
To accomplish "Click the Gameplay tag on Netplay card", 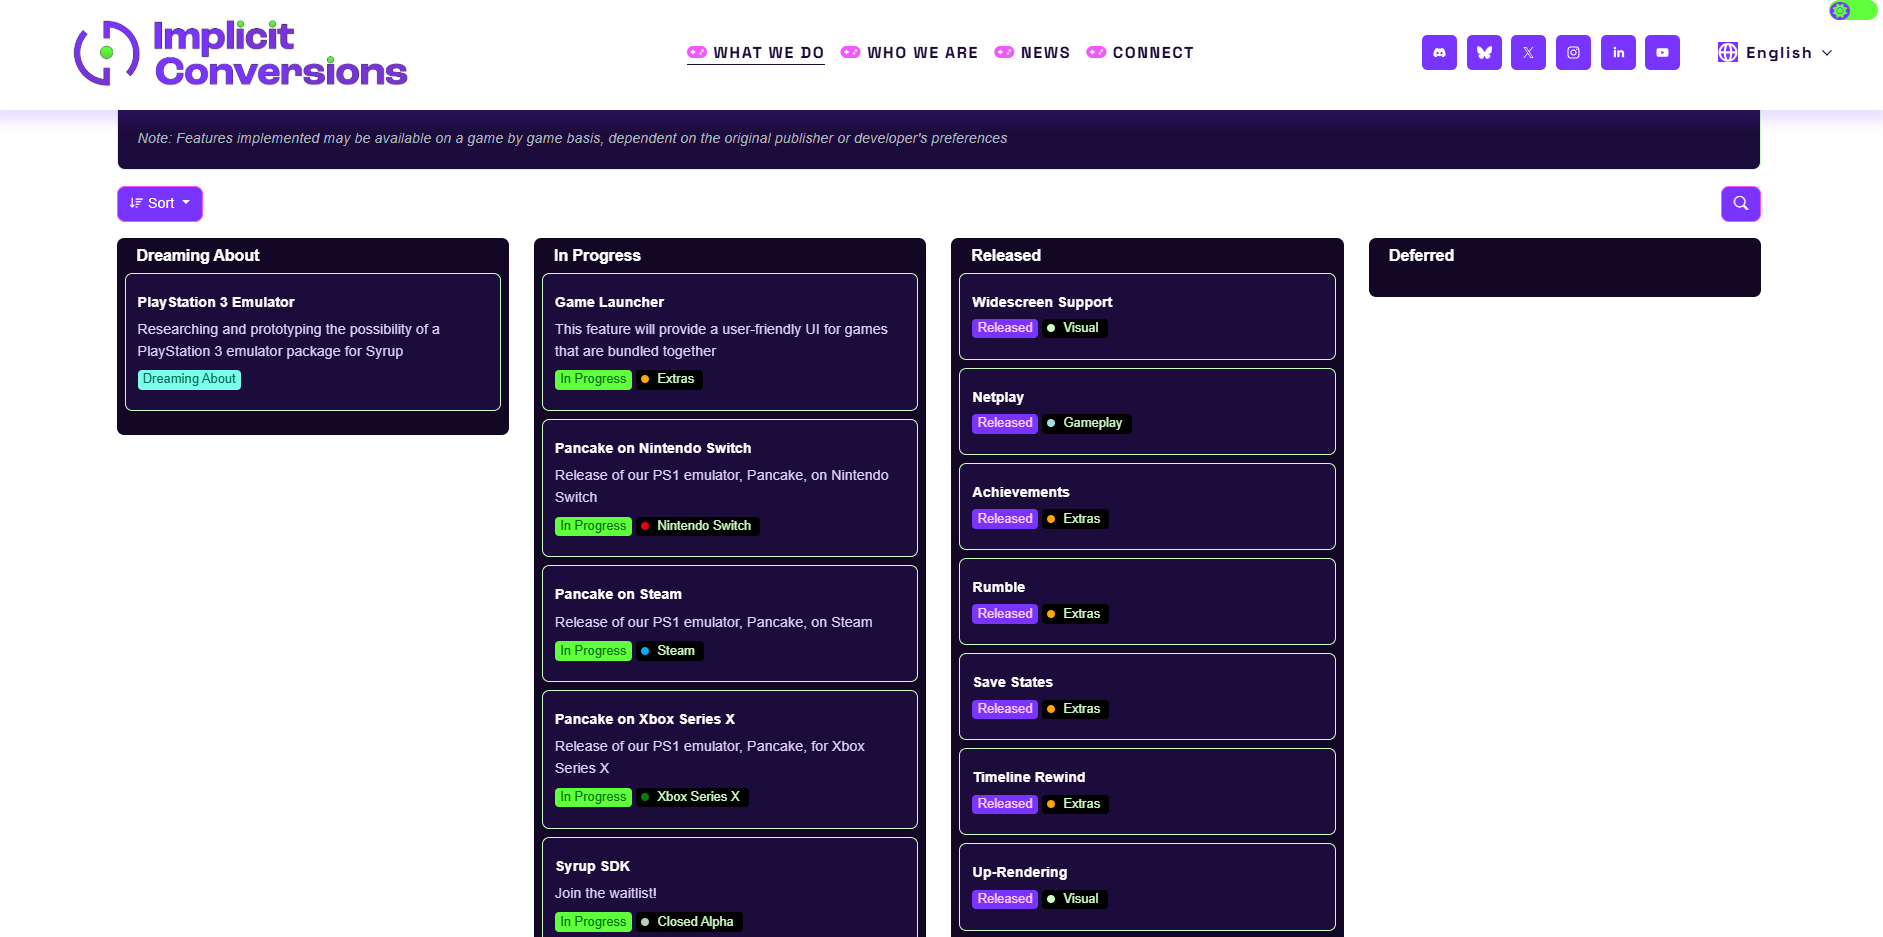I will click(1086, 423).
